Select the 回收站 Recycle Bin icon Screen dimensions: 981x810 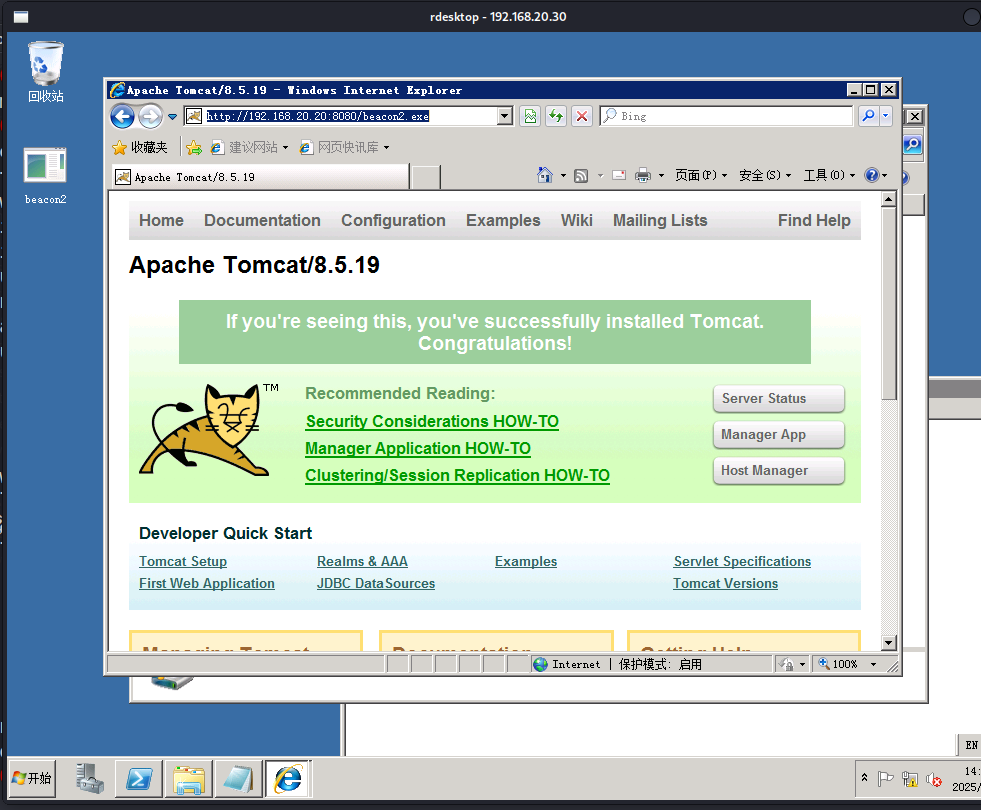pyautogui.click(x=46, y=72)
